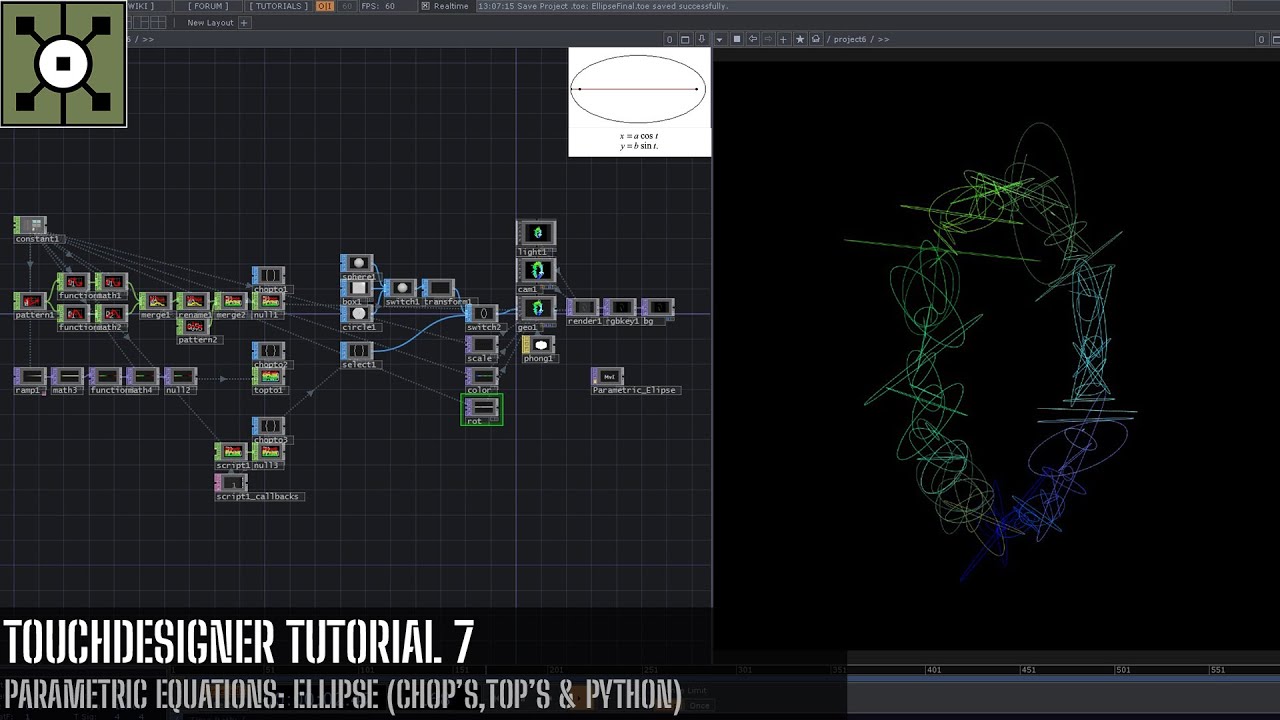
Task: Toggle the power O|I button
Action: [x=325, y=6]
